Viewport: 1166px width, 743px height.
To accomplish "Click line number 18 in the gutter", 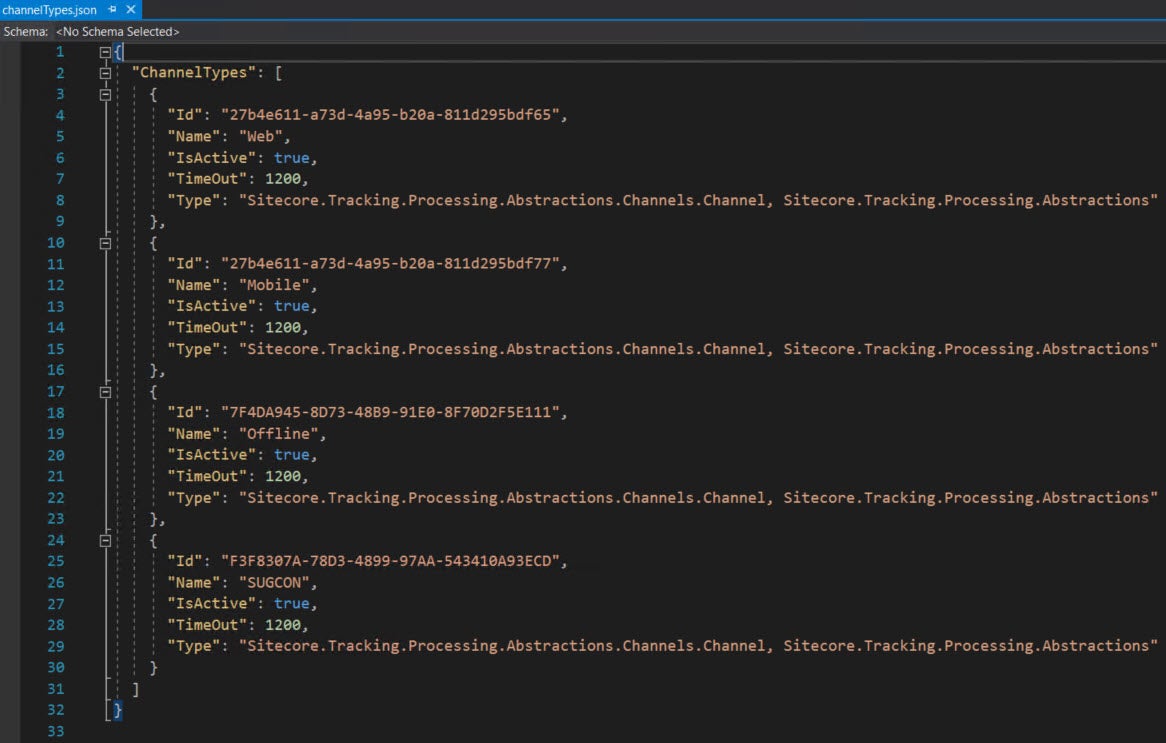I will click(x=56, y=412).
